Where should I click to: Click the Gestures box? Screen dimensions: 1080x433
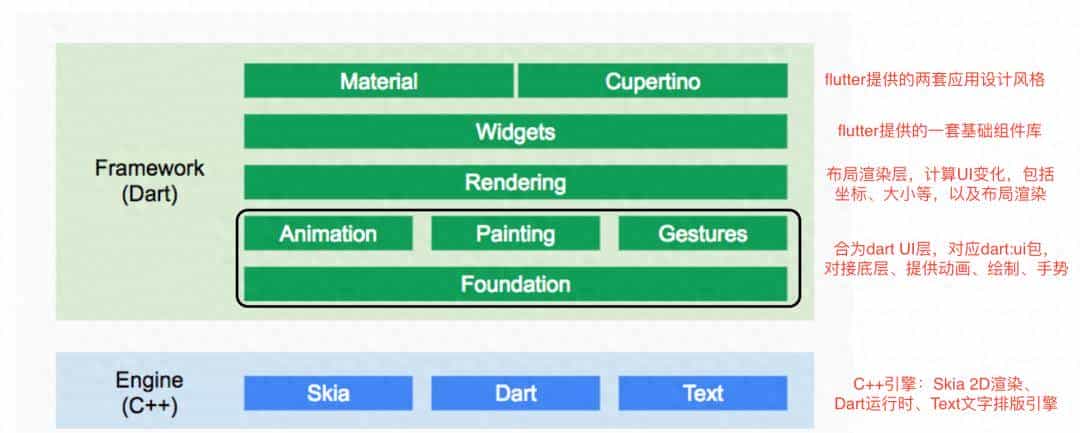pyautogui.click(x=702, y=234)
